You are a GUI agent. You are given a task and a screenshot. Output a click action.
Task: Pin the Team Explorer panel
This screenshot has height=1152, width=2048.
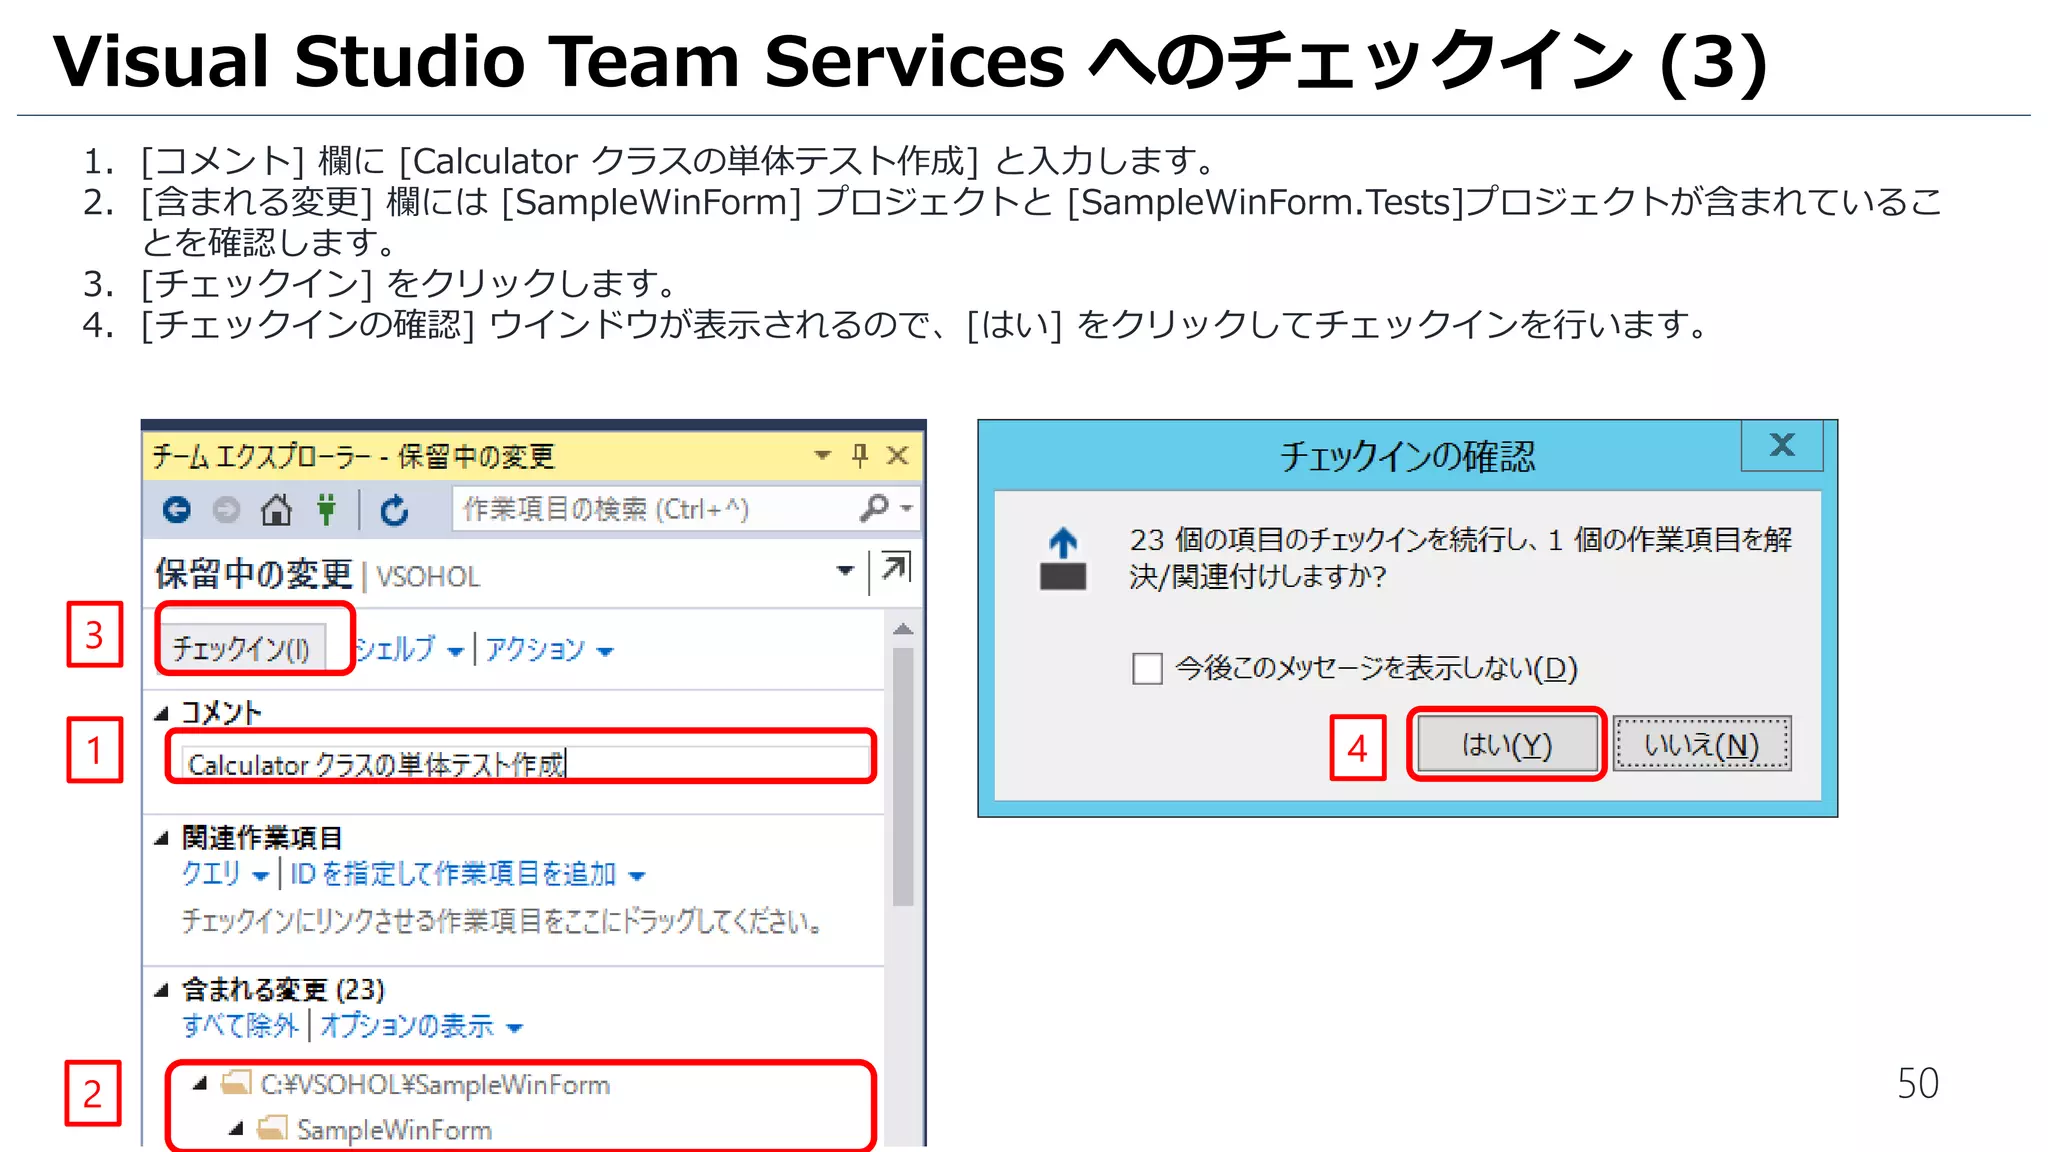click(x=859, y=456)
